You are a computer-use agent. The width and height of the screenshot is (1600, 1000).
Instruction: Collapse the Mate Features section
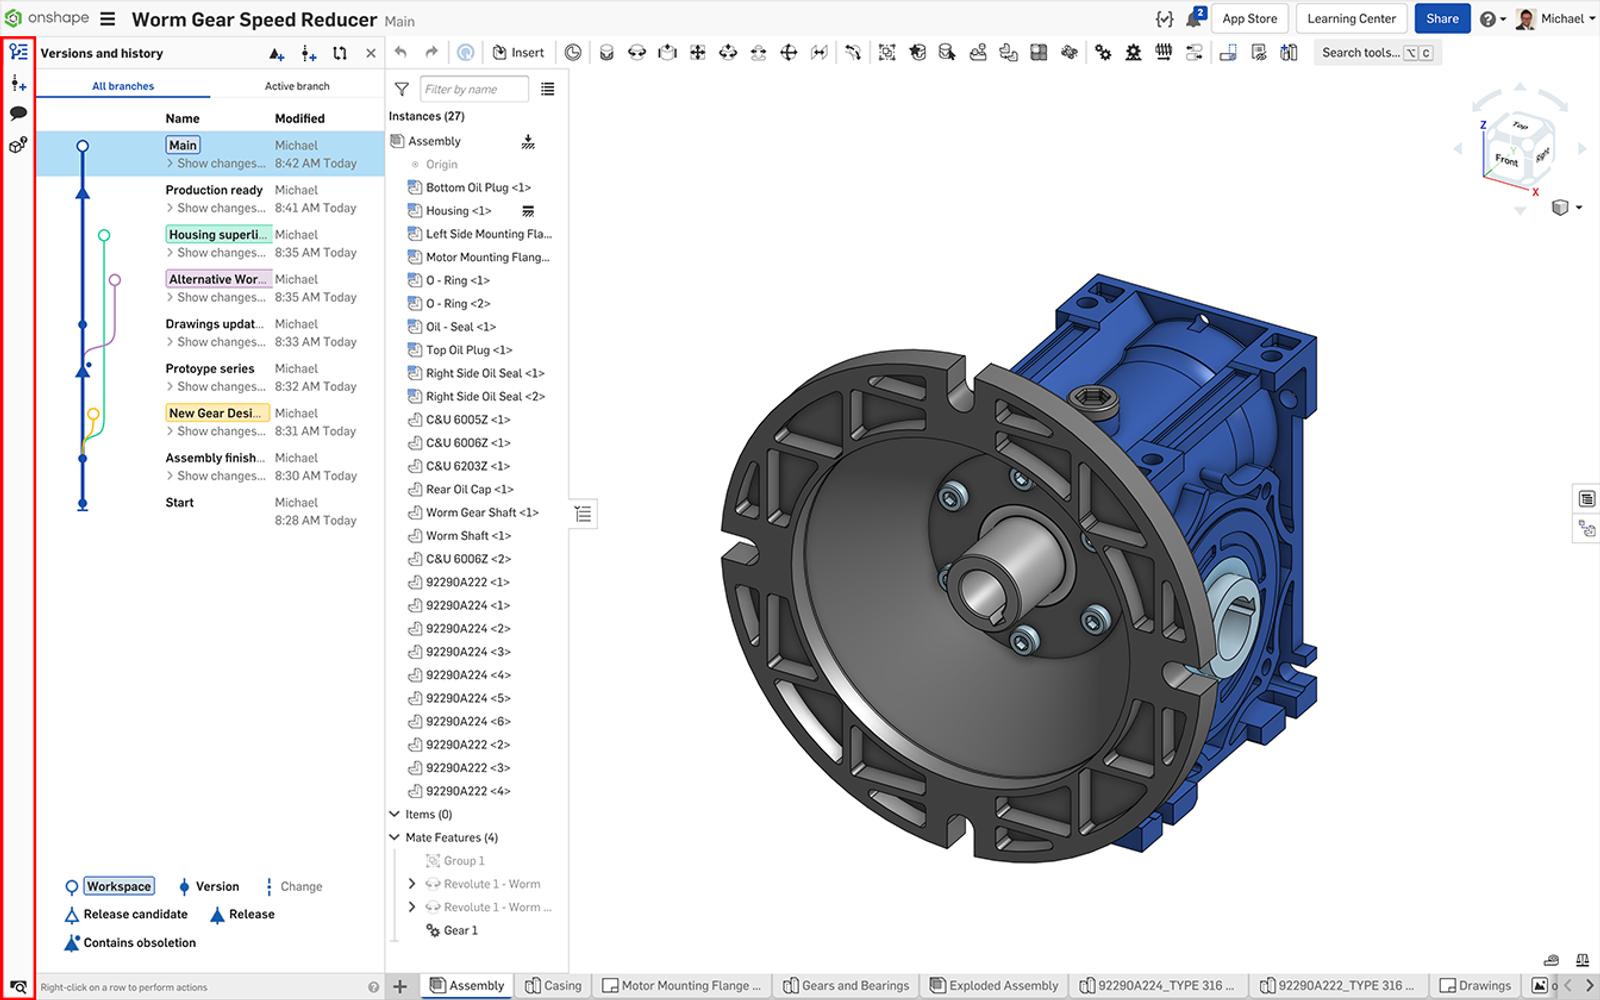pos(395,838)
